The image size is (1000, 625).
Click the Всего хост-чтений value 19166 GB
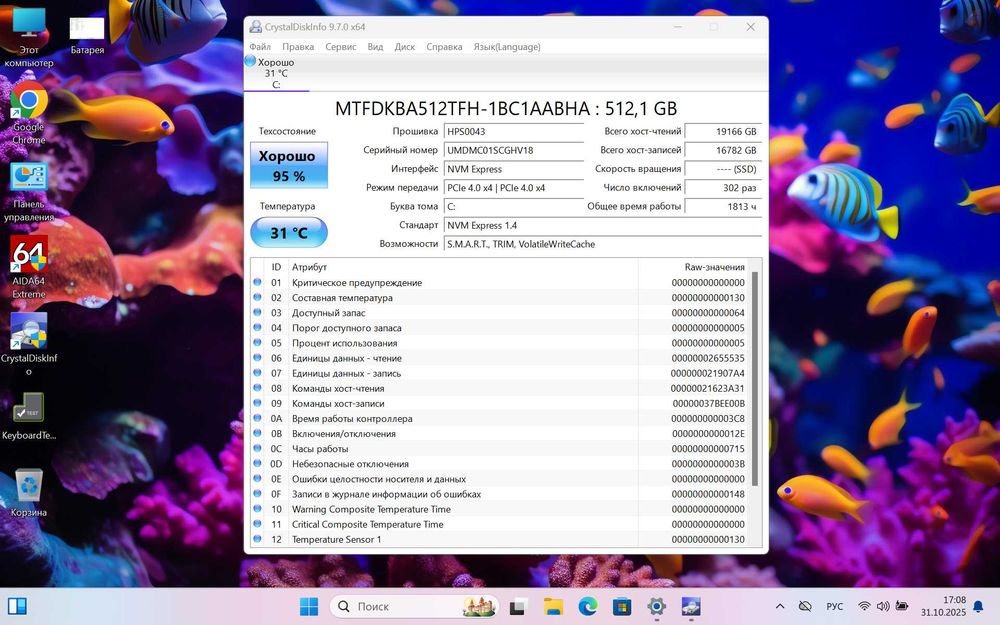[x=723, y=131]
